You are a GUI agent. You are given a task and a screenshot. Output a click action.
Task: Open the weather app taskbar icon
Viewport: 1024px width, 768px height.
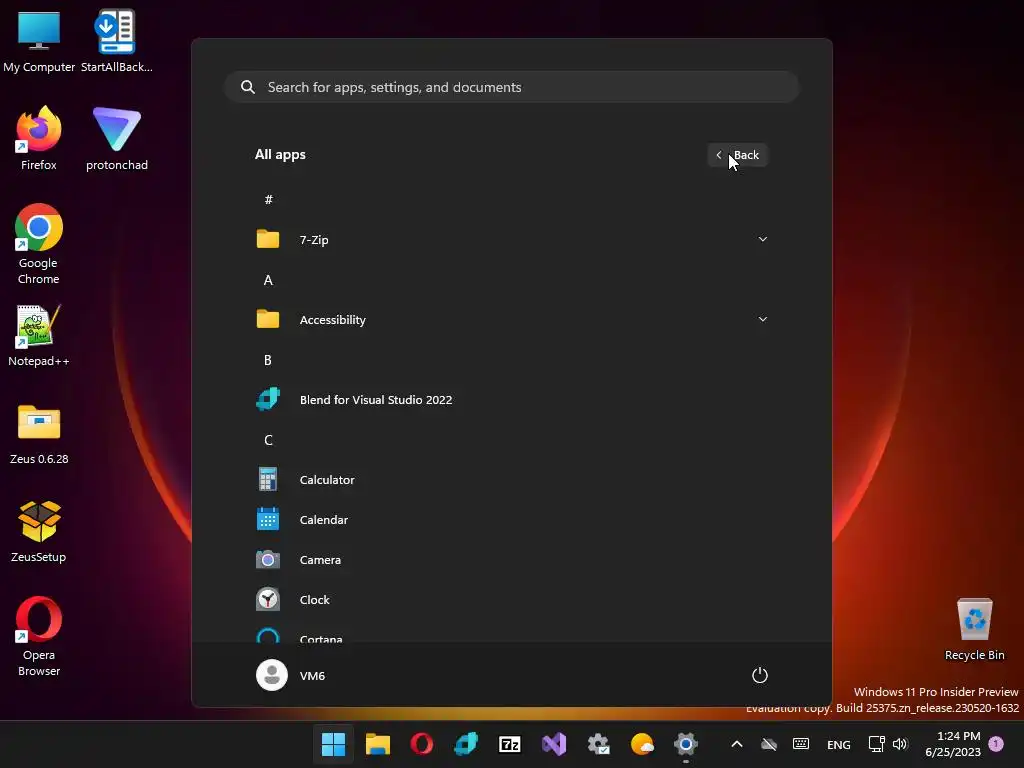[x=642, y=744]
